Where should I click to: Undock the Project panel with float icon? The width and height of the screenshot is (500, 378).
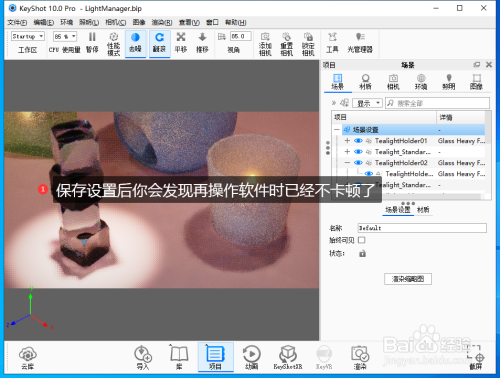point(477,65)
